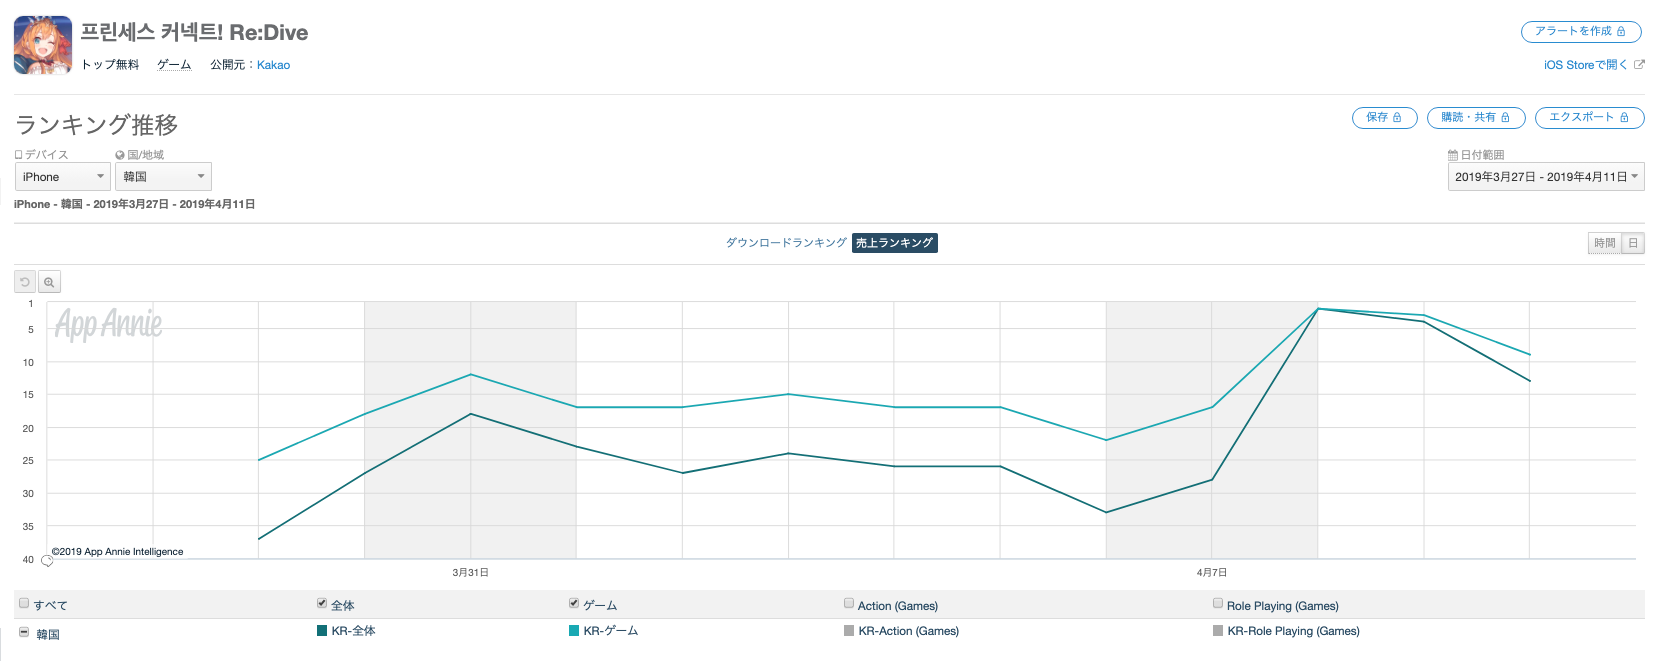1666x661 pixels.
Task: Click the KR-ゲーム teal color swatch
Action: coord(574,631)
